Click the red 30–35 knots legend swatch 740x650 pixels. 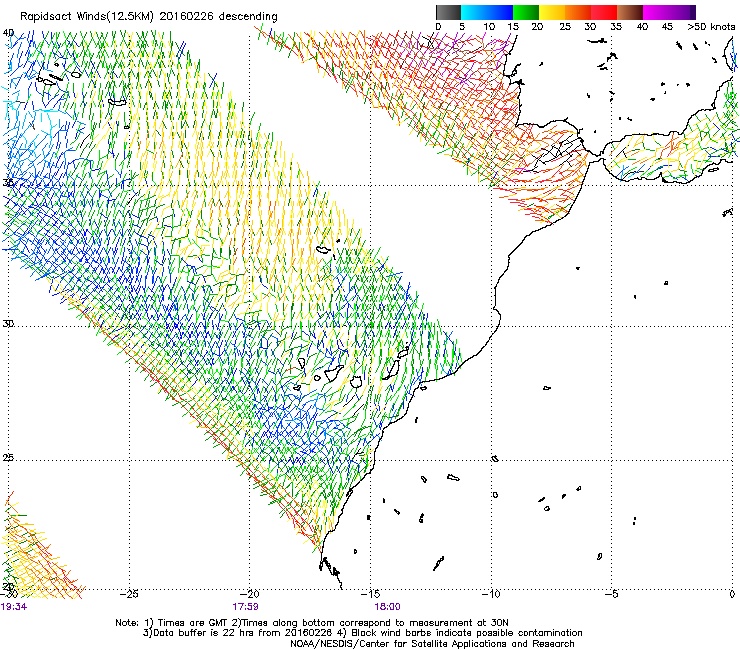point(604,12)
